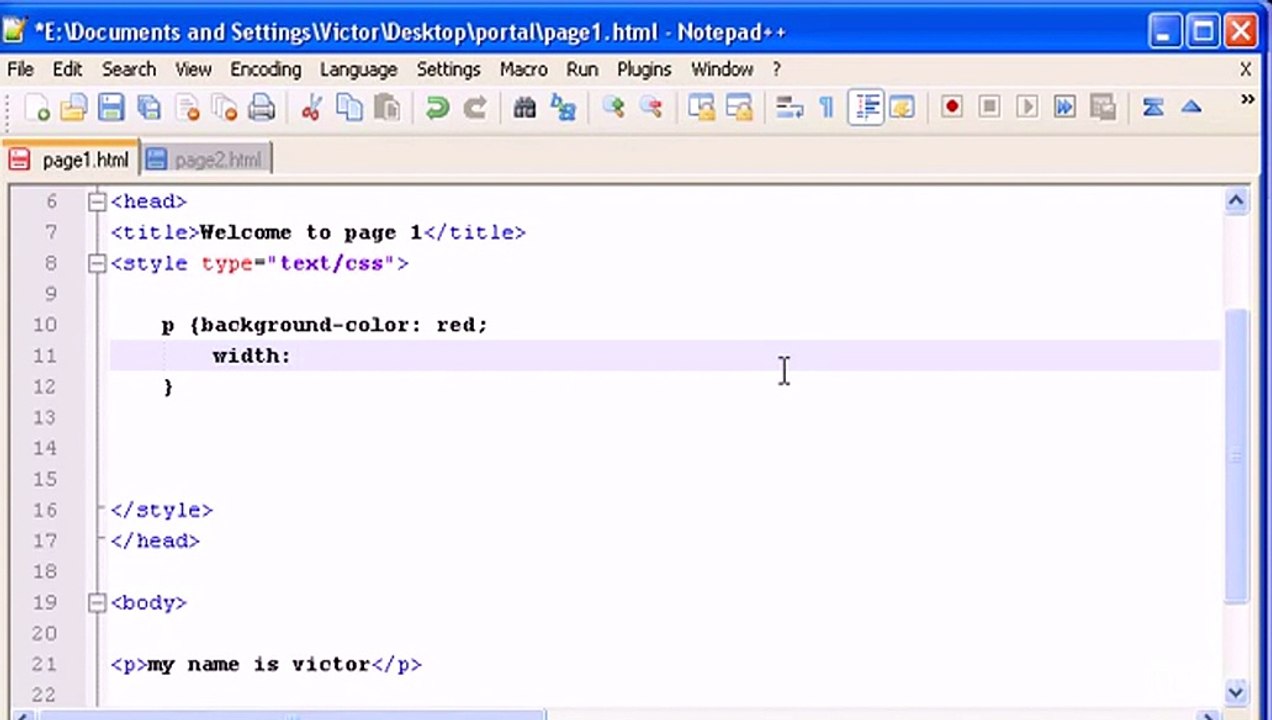Start macro recording with red circle
This screenshot has height=720, width=1272.
coord(951,107)
